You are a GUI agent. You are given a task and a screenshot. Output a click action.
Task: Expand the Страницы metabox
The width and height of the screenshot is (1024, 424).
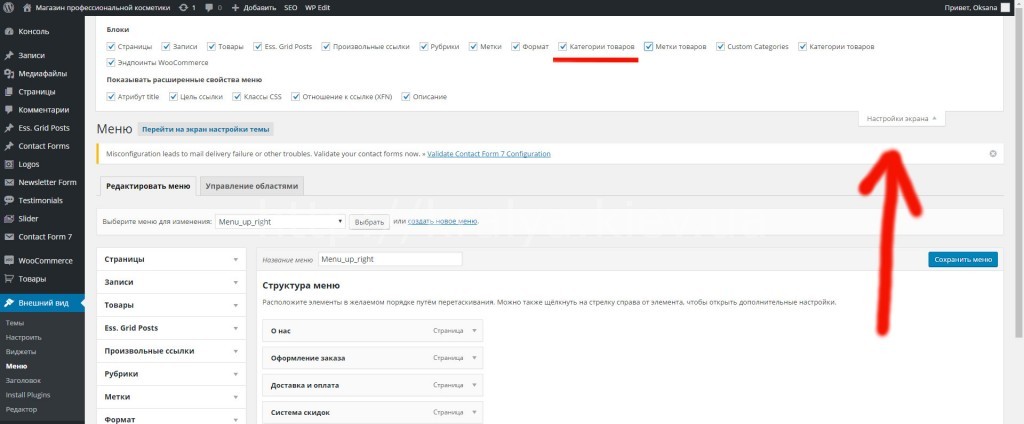point(236,259)
